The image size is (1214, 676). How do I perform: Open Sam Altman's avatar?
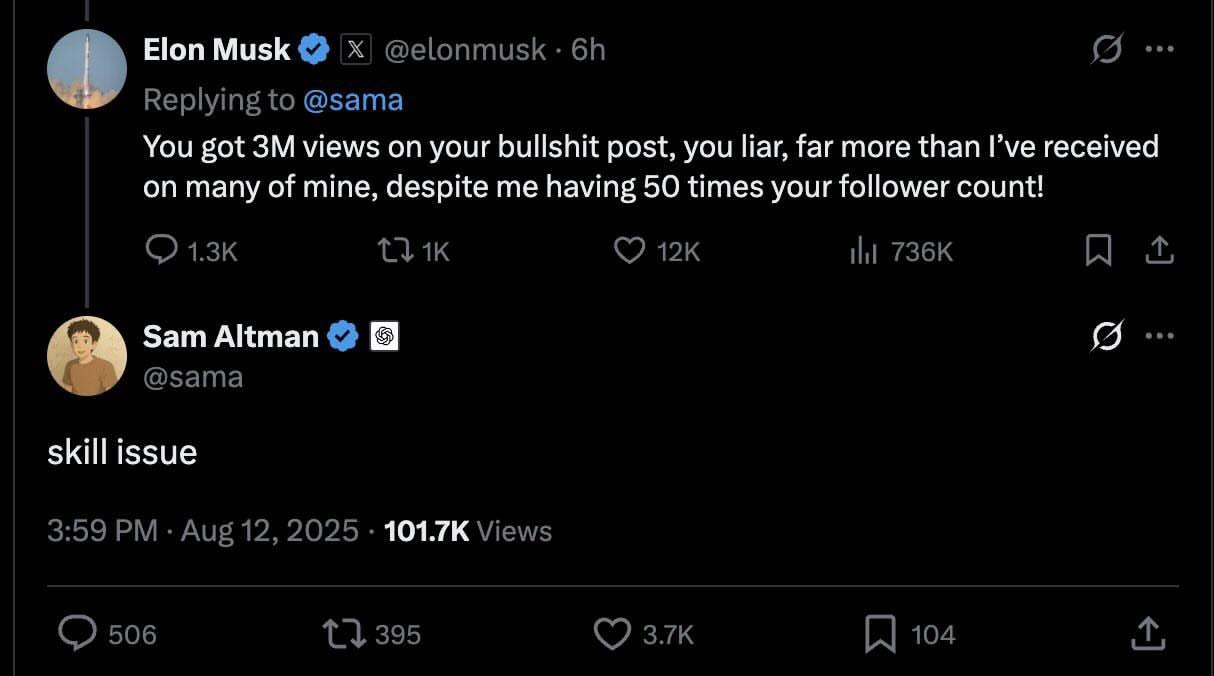click(x=87, y=357)
